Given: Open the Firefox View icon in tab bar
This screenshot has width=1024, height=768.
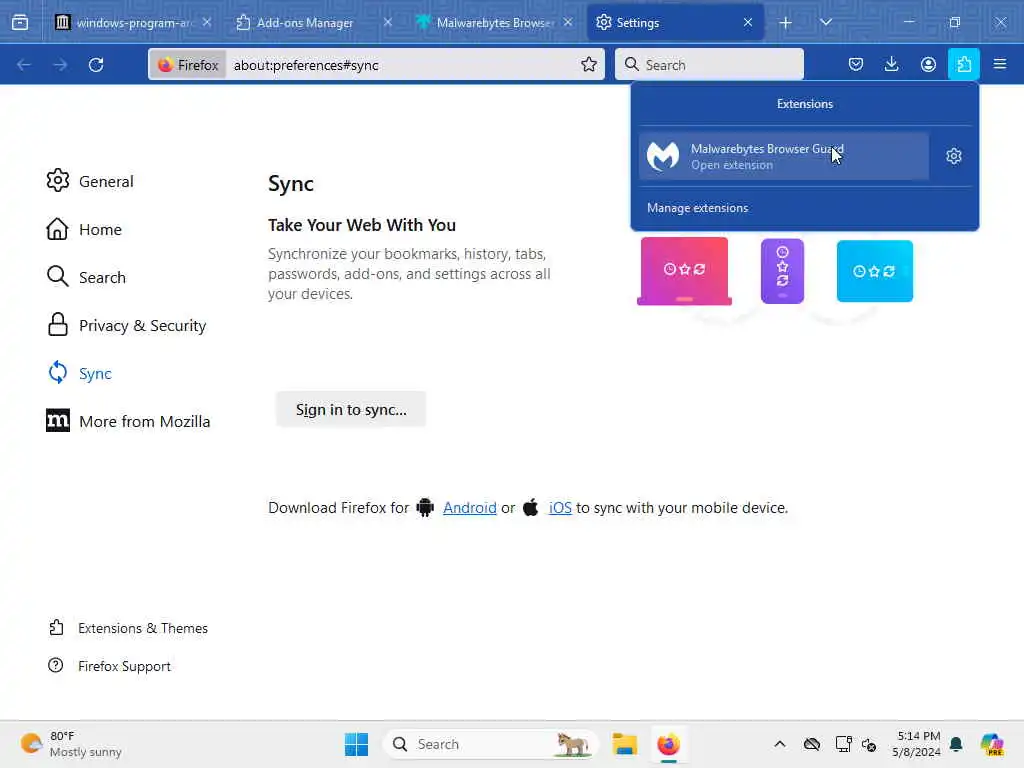Looking at the screenshot, I should (20, 23).
